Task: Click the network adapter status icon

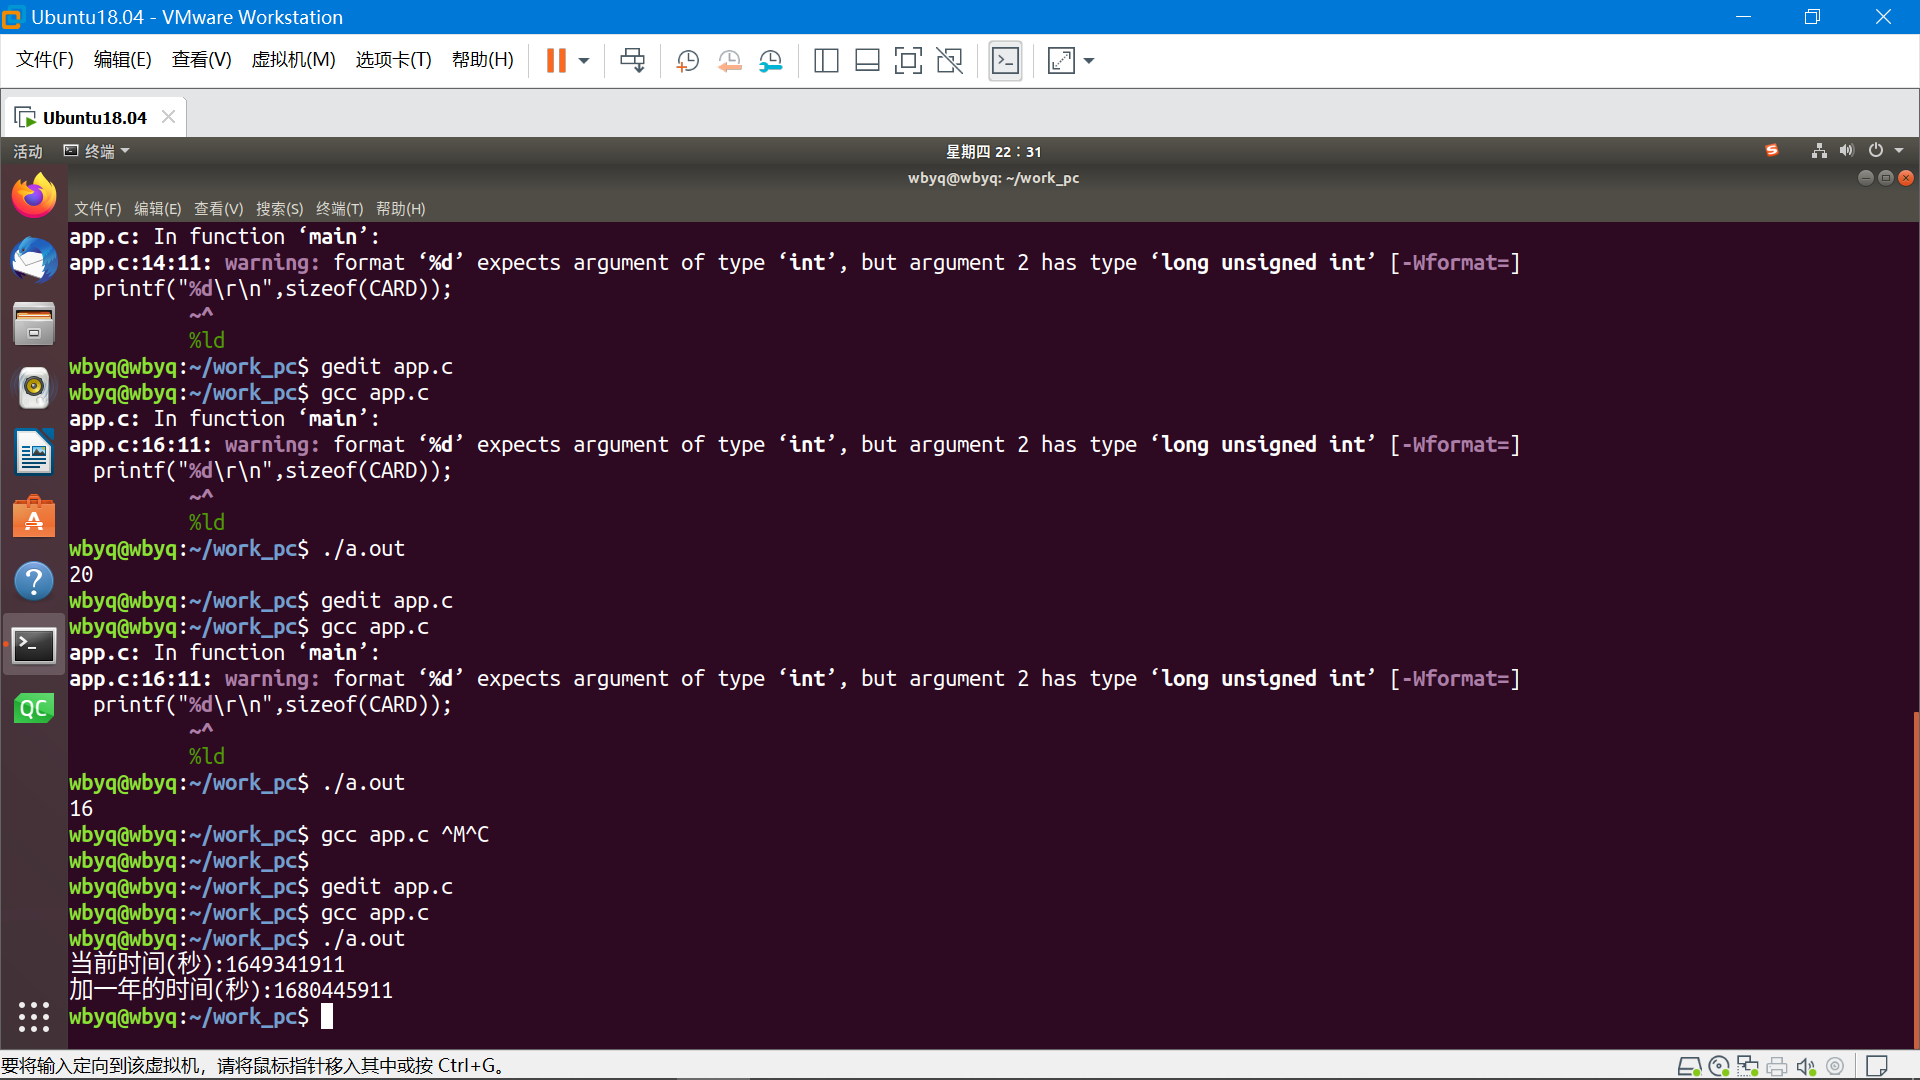Action: pyautogui.click(x=1748, y=1066)
